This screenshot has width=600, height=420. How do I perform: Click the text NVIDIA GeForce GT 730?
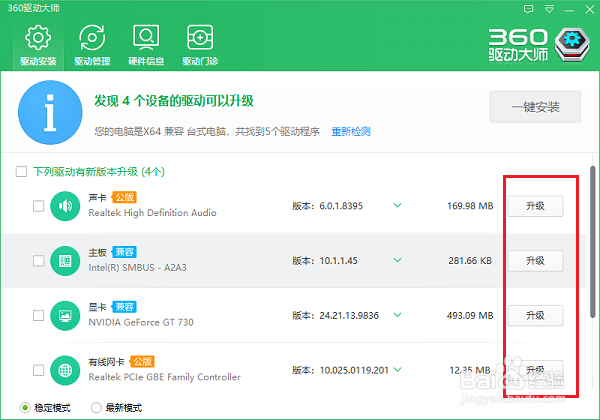141,322
